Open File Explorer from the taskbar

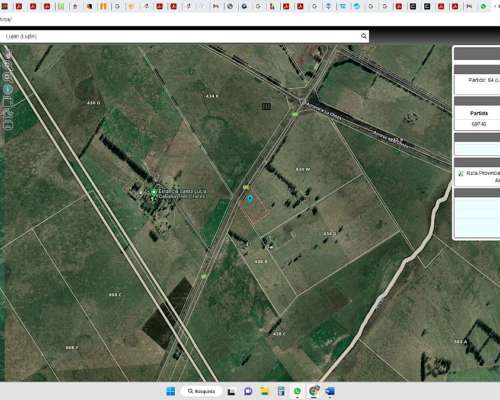[x=264, y=391]
